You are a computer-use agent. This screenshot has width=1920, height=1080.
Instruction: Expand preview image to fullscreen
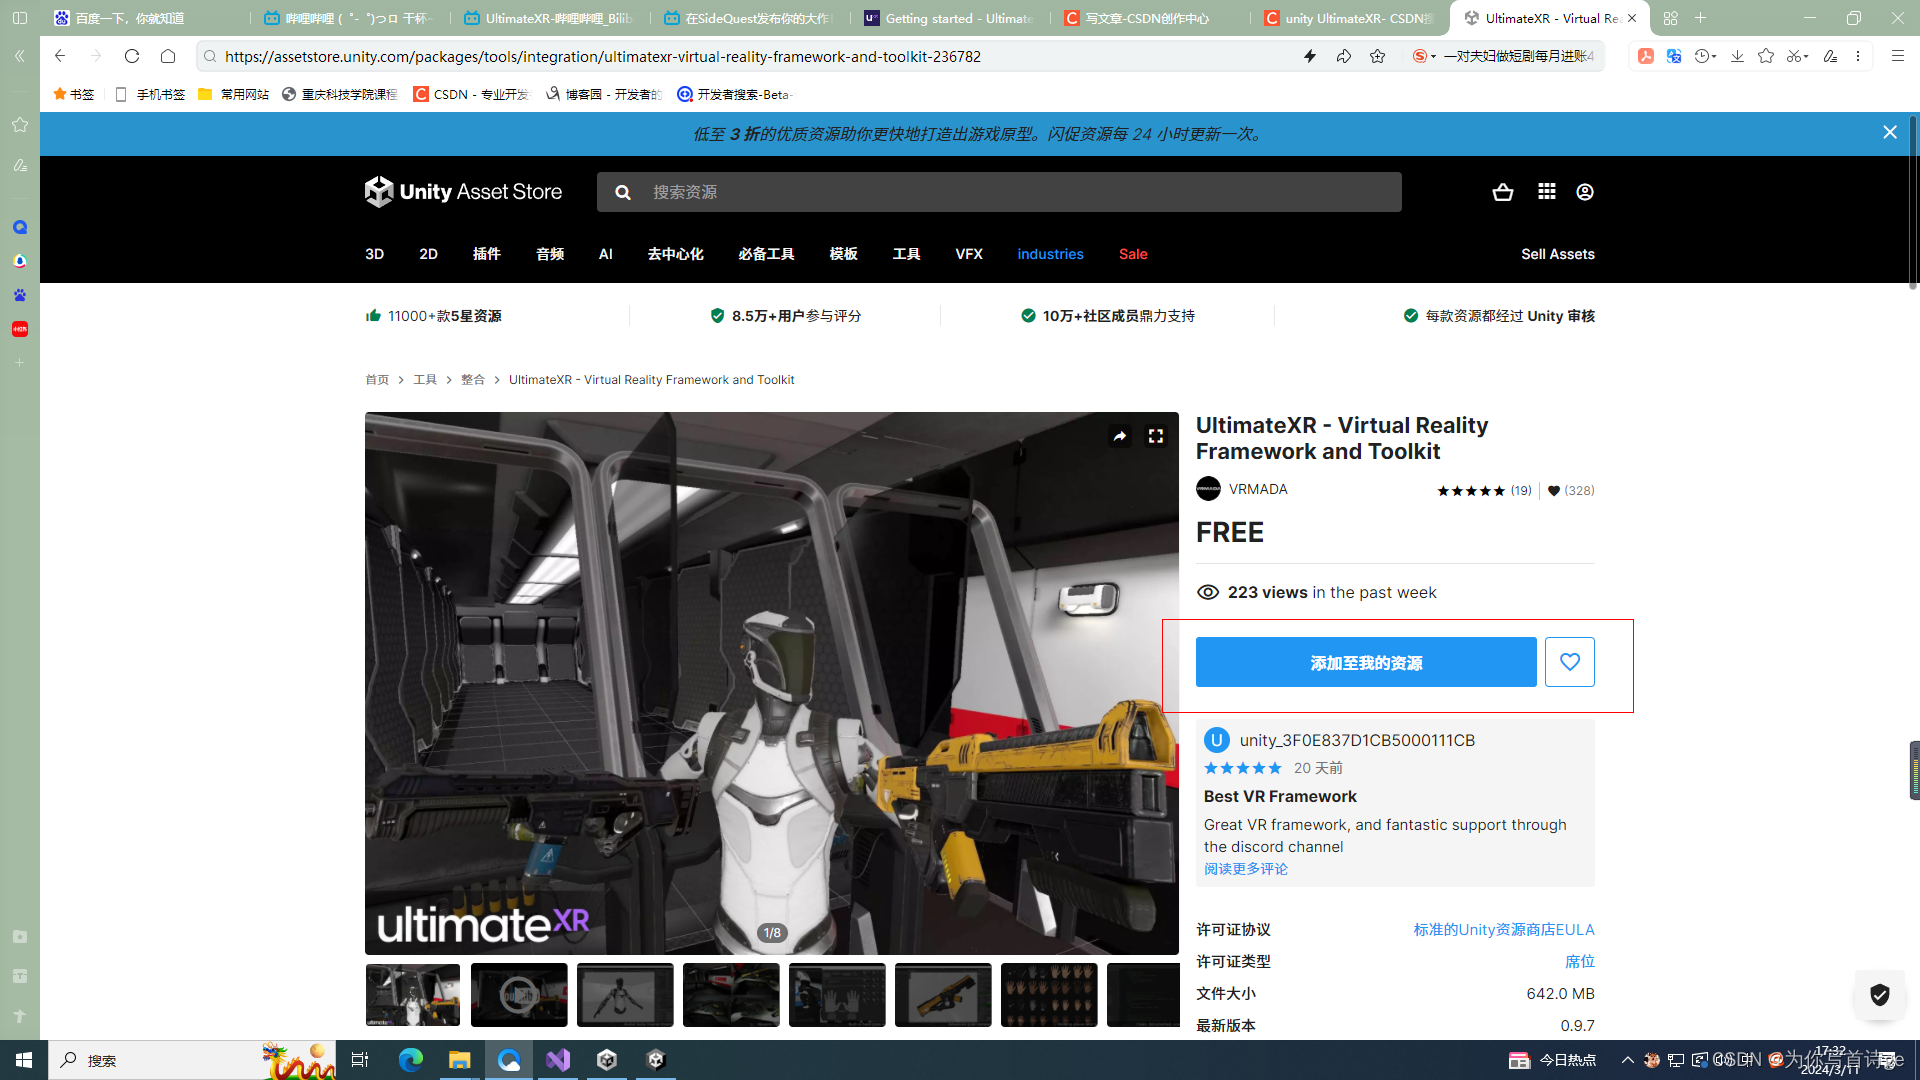pyautogui.click(x=1156, y=436)
